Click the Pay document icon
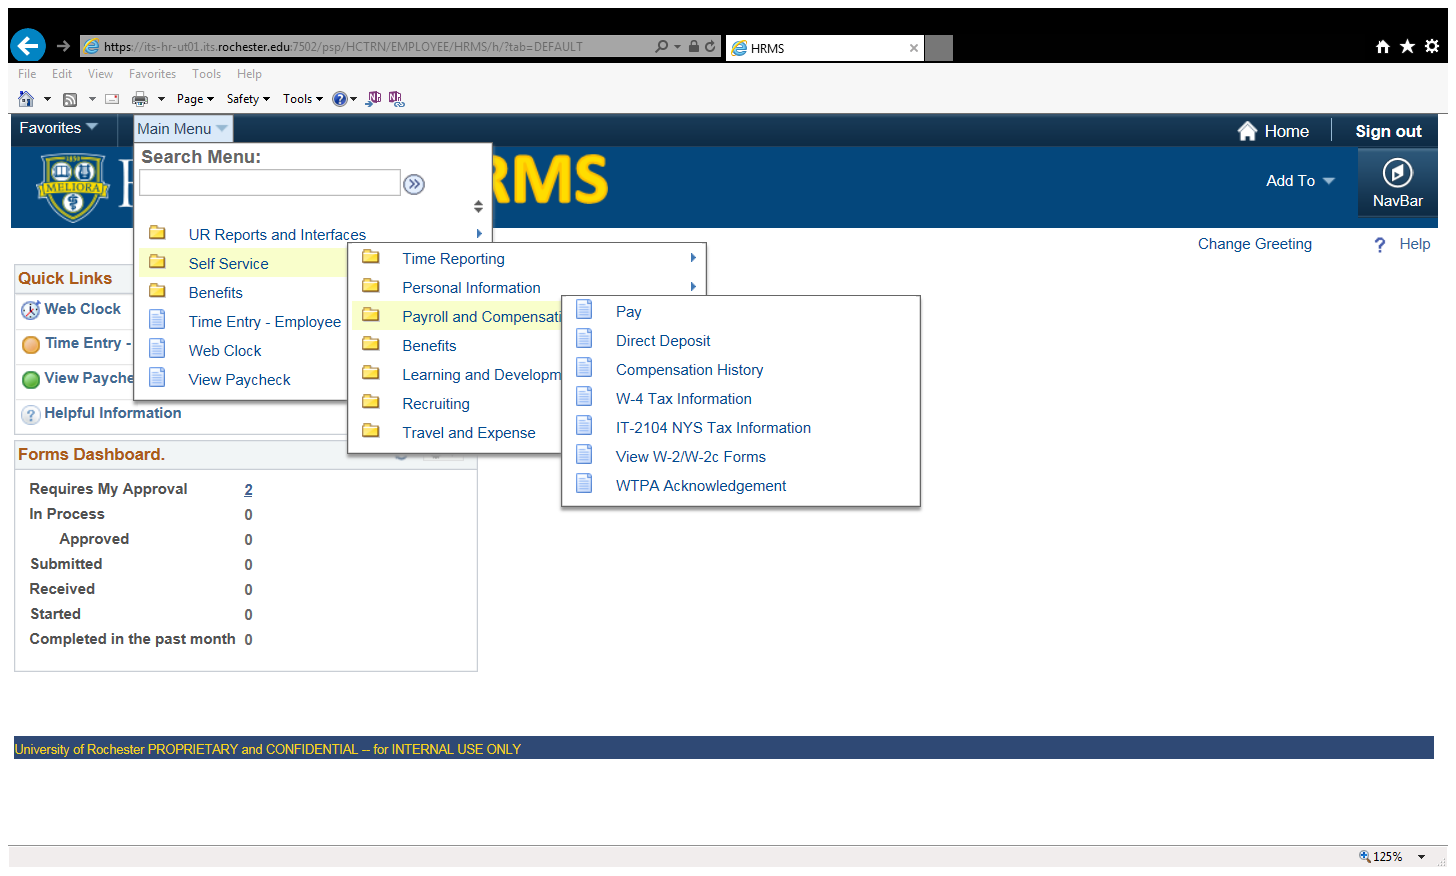Image resolution: width=1456 pixels, height=876 pixels. (x=584, y=310)
